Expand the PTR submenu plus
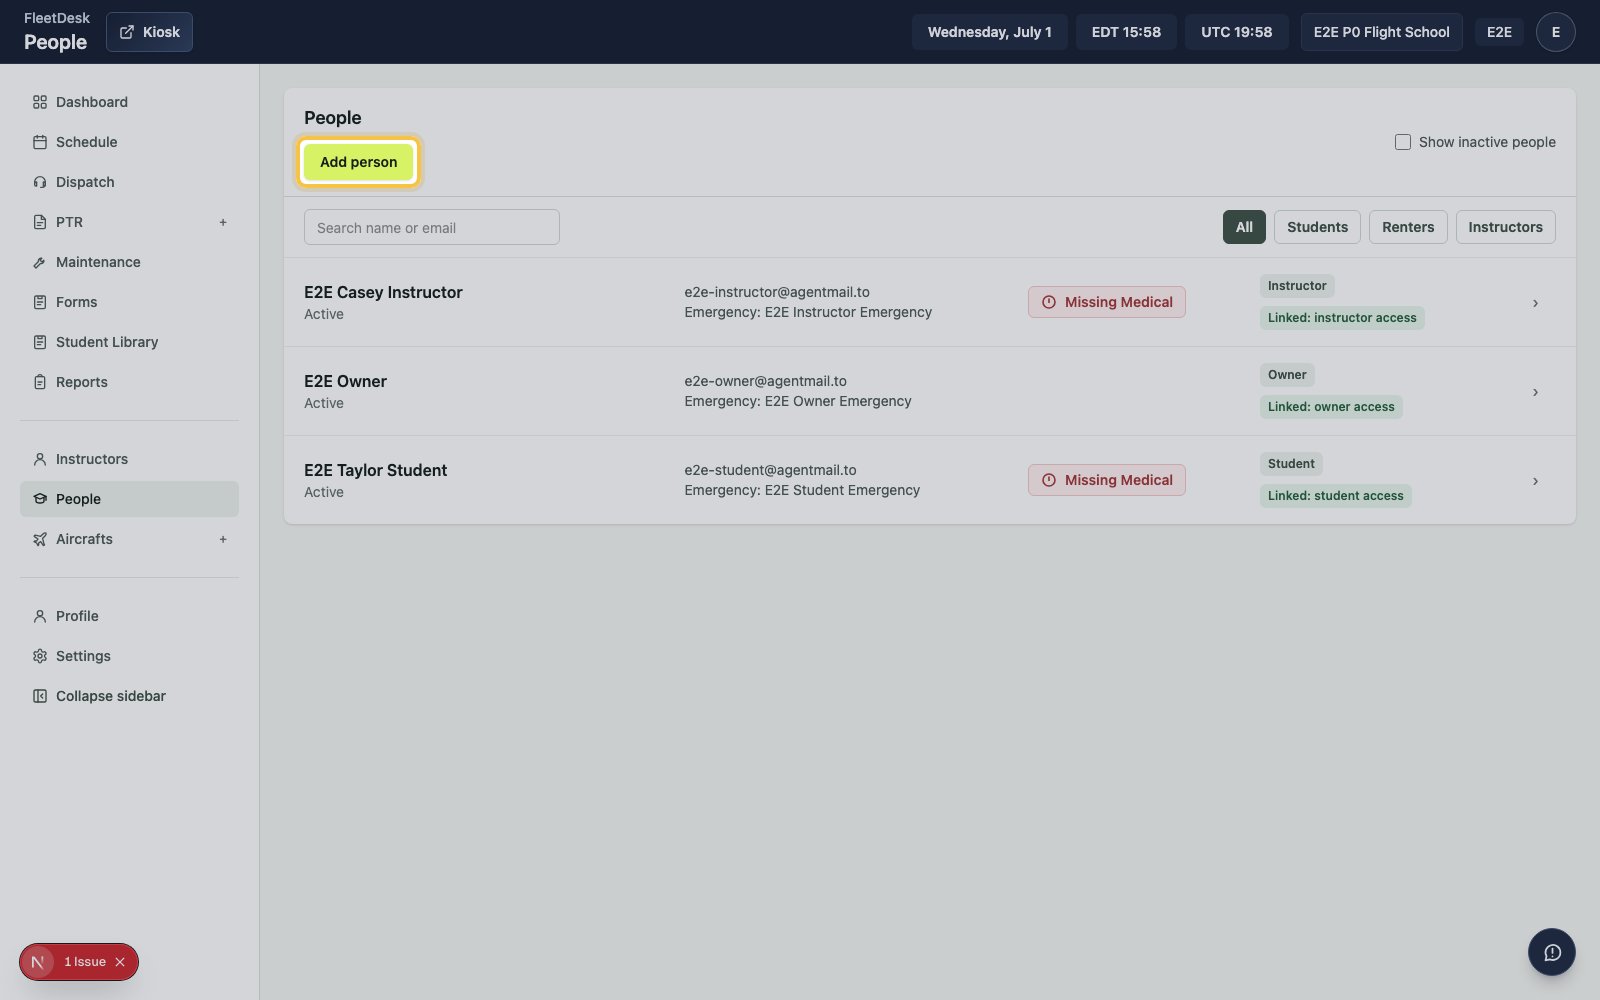 point(223,222)
